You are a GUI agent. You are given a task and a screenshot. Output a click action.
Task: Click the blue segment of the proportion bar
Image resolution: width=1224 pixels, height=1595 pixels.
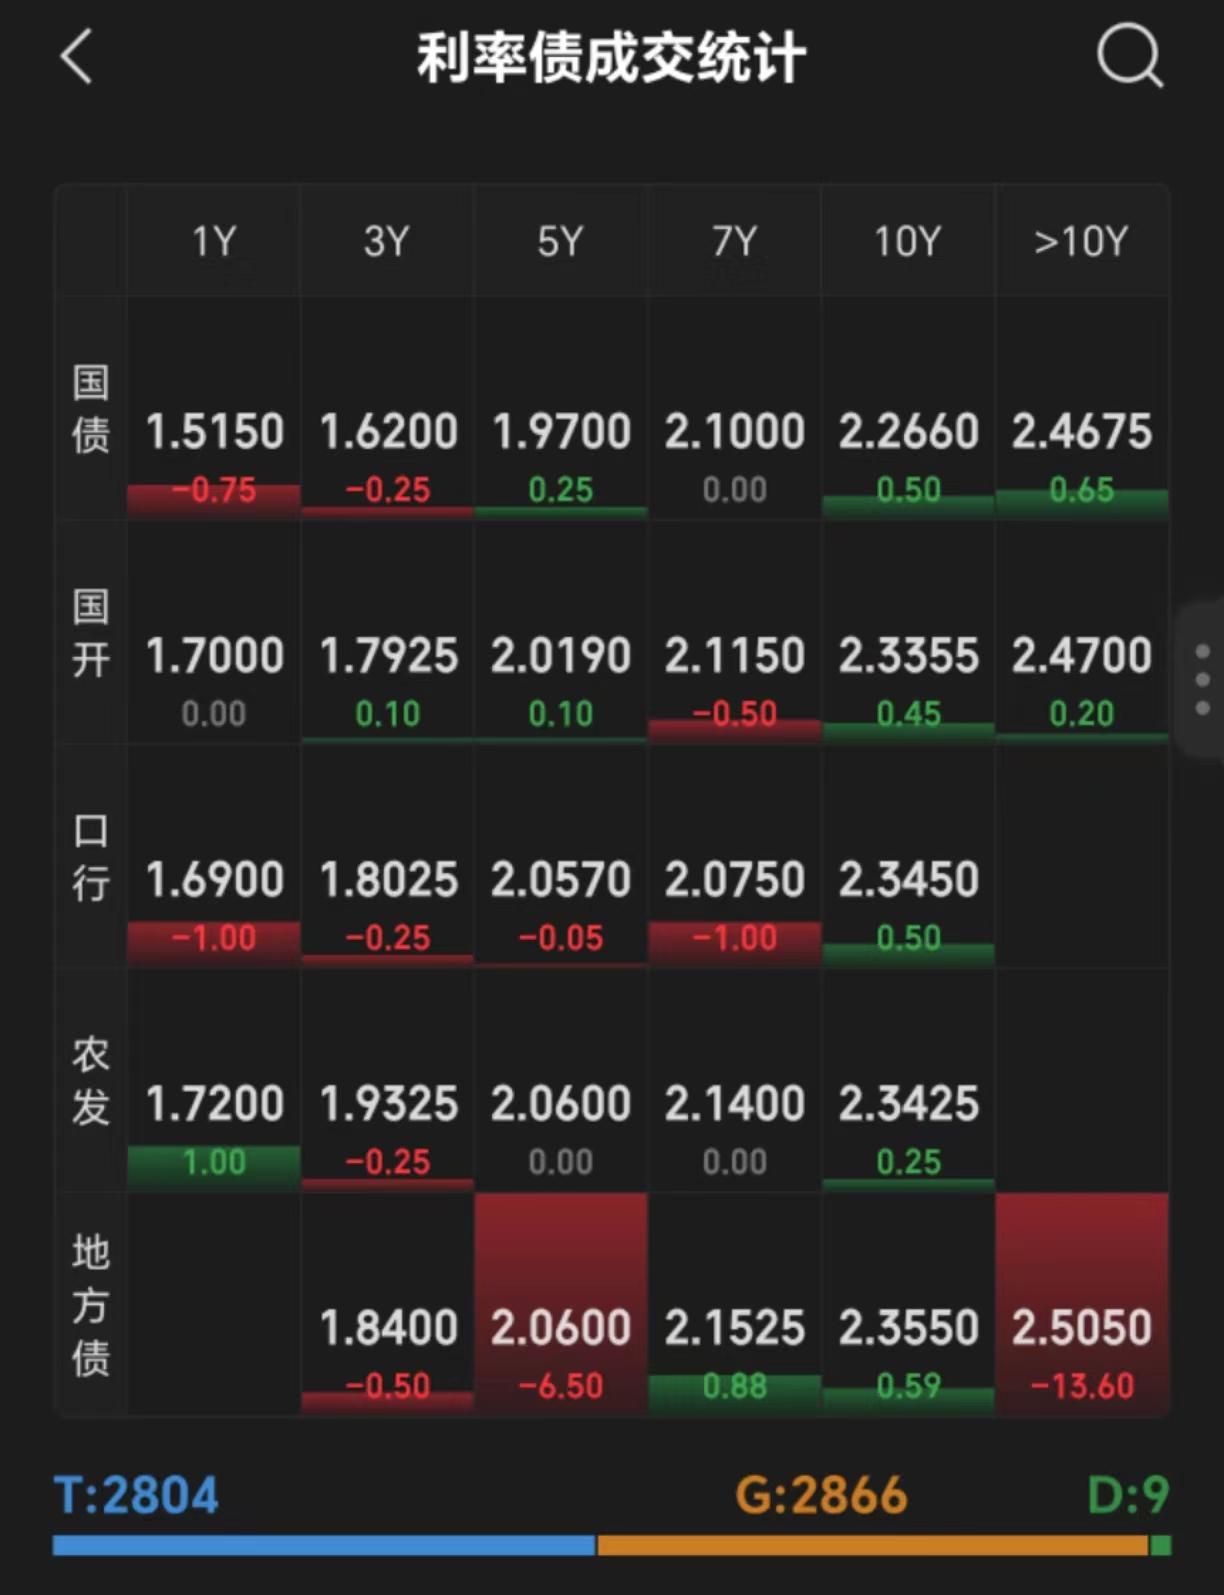pos(323,1546)
